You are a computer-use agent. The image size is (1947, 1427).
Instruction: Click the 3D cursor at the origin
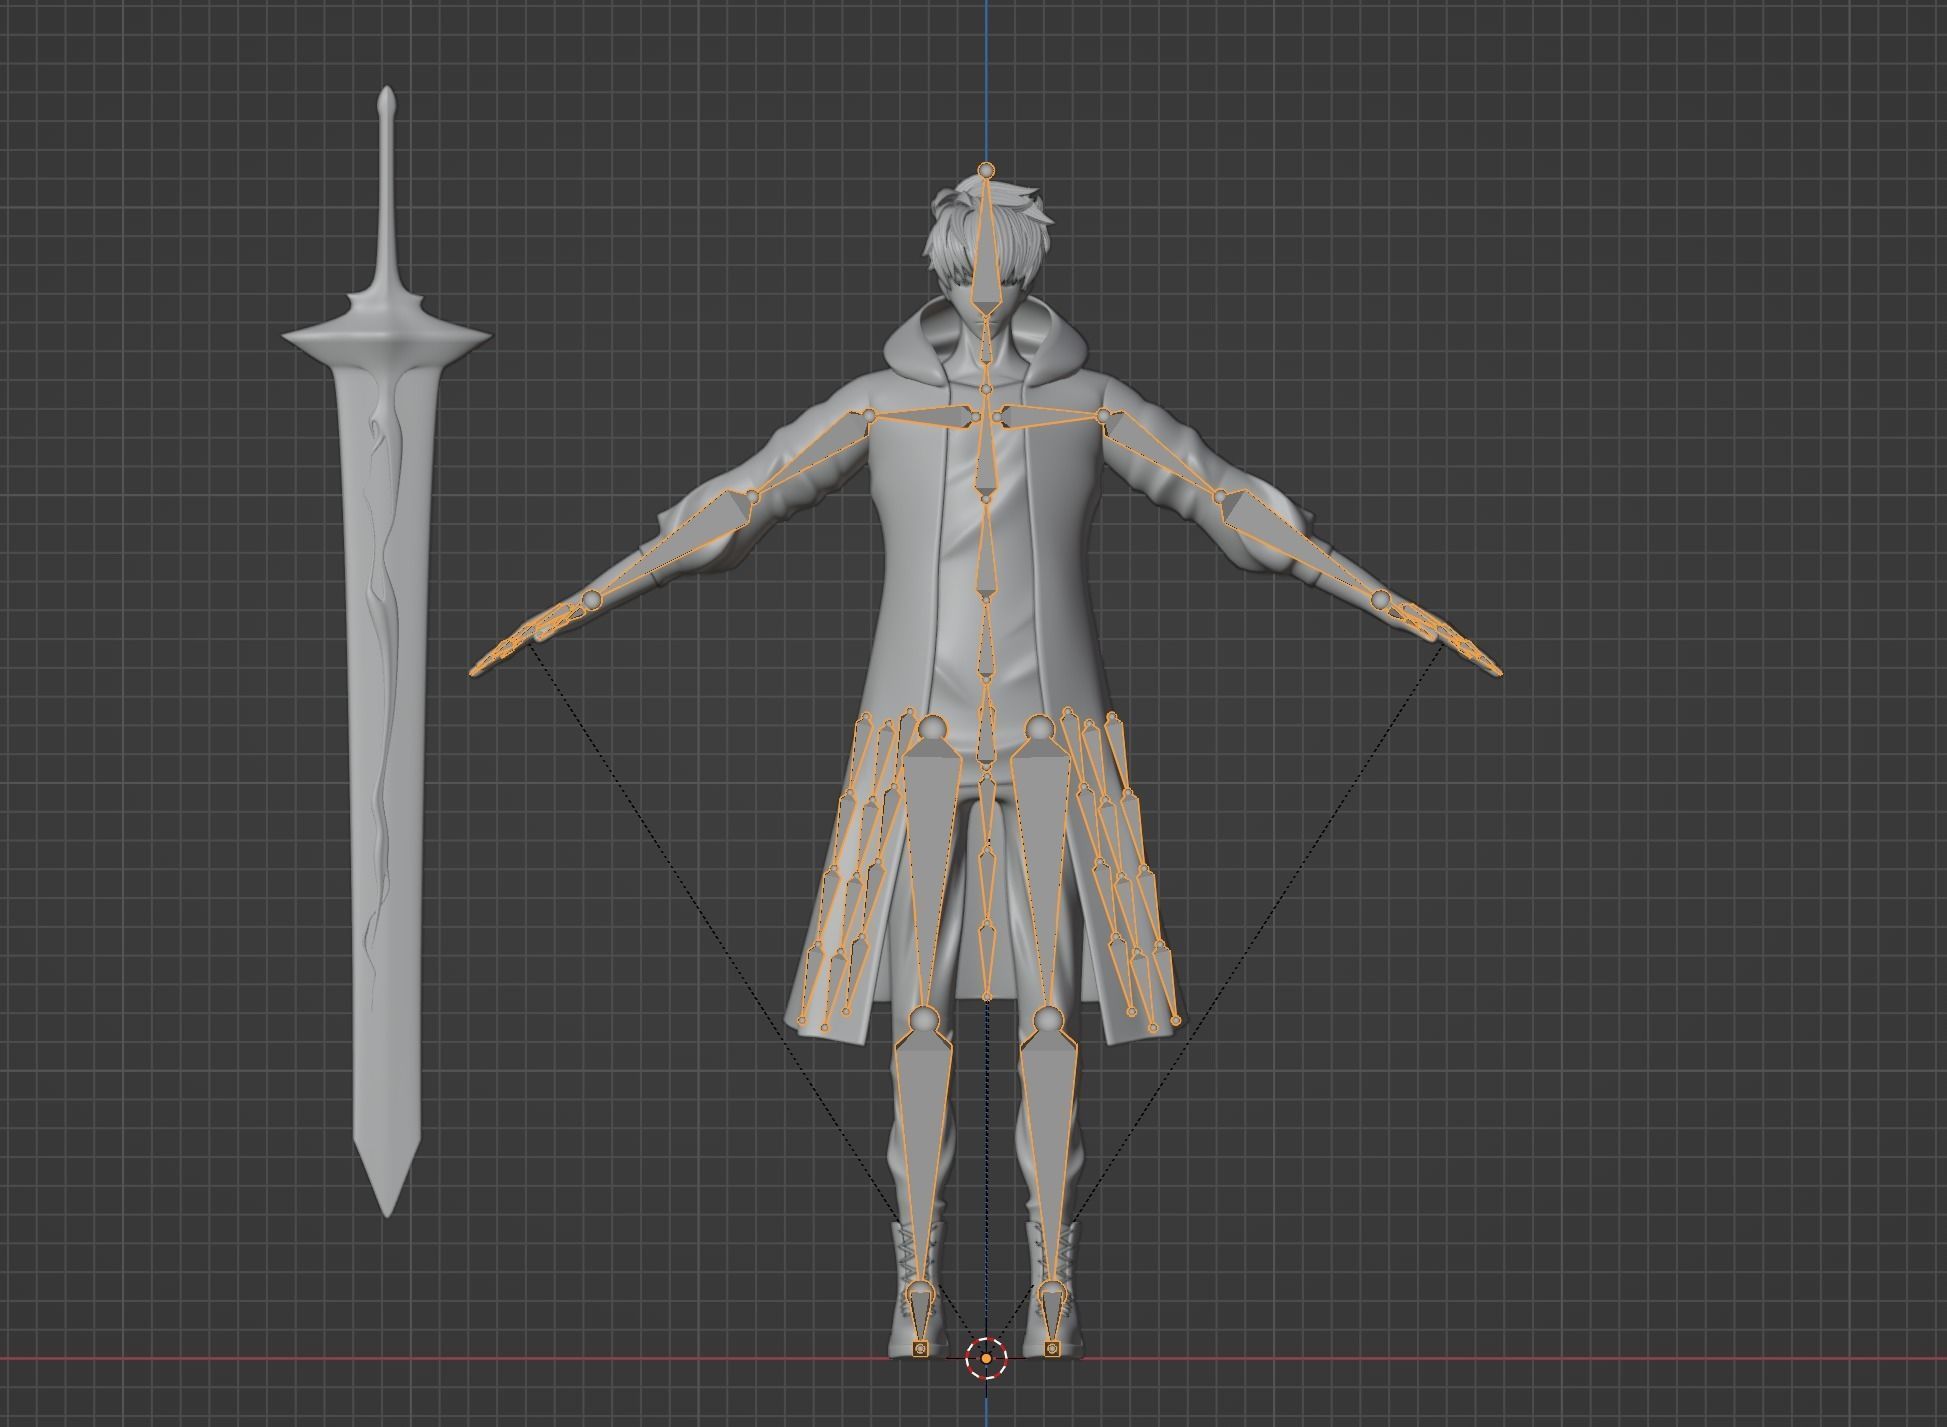pos(987,1358)
